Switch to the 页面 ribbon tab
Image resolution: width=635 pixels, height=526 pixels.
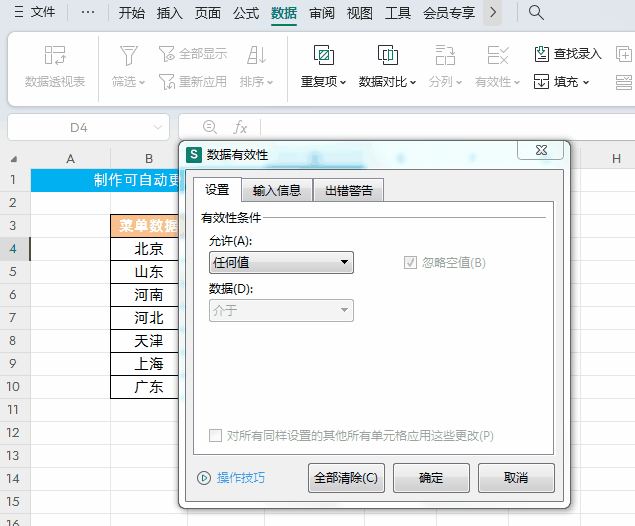point(208,13)
